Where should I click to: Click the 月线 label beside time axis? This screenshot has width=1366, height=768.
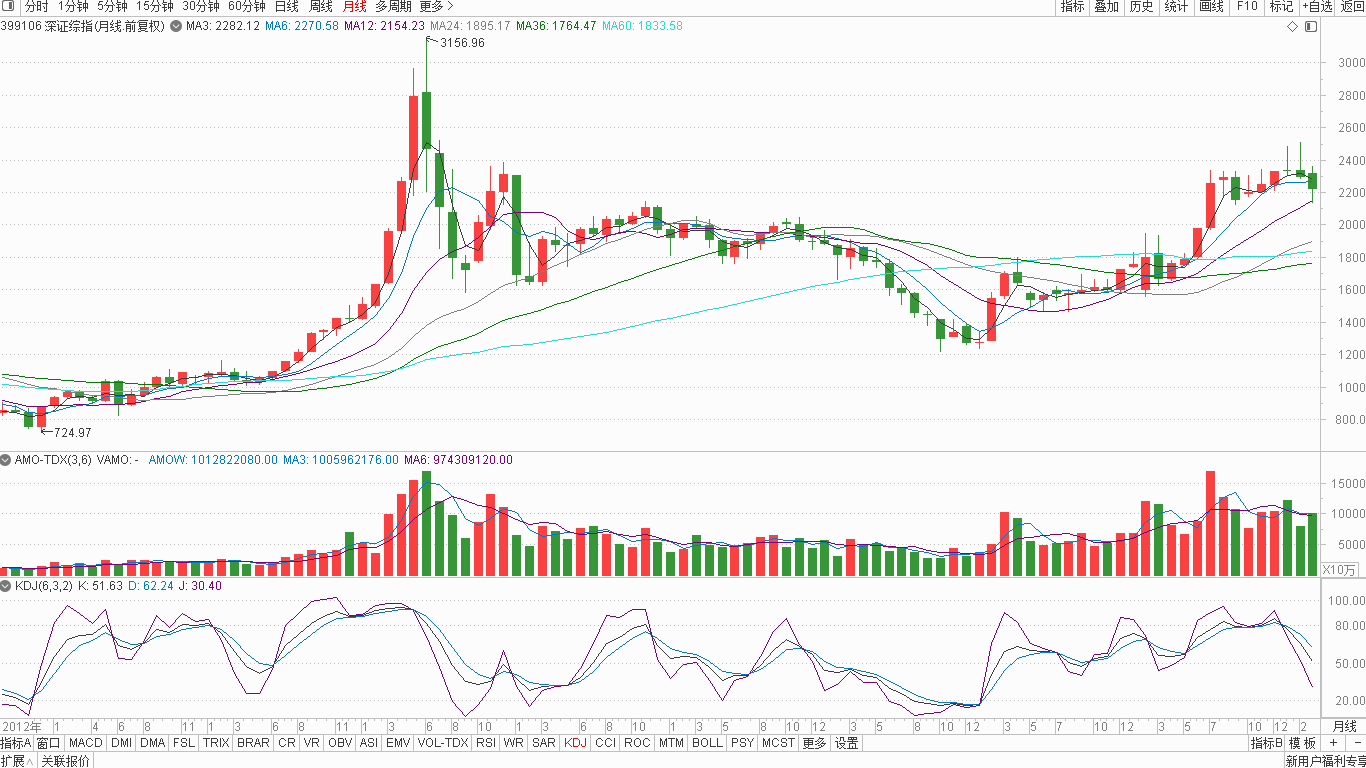coord(1344,726)
